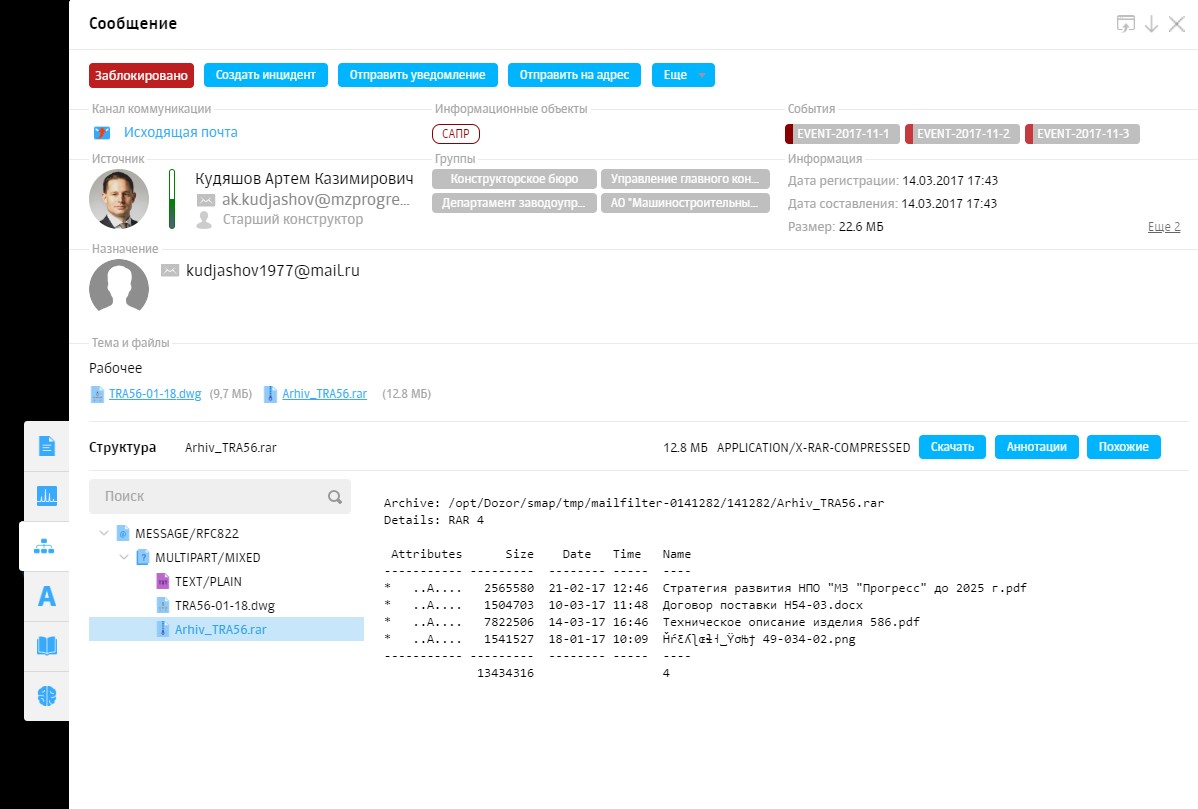
Task: Click the pop-out window icon in header
Action: point(1125,24)
